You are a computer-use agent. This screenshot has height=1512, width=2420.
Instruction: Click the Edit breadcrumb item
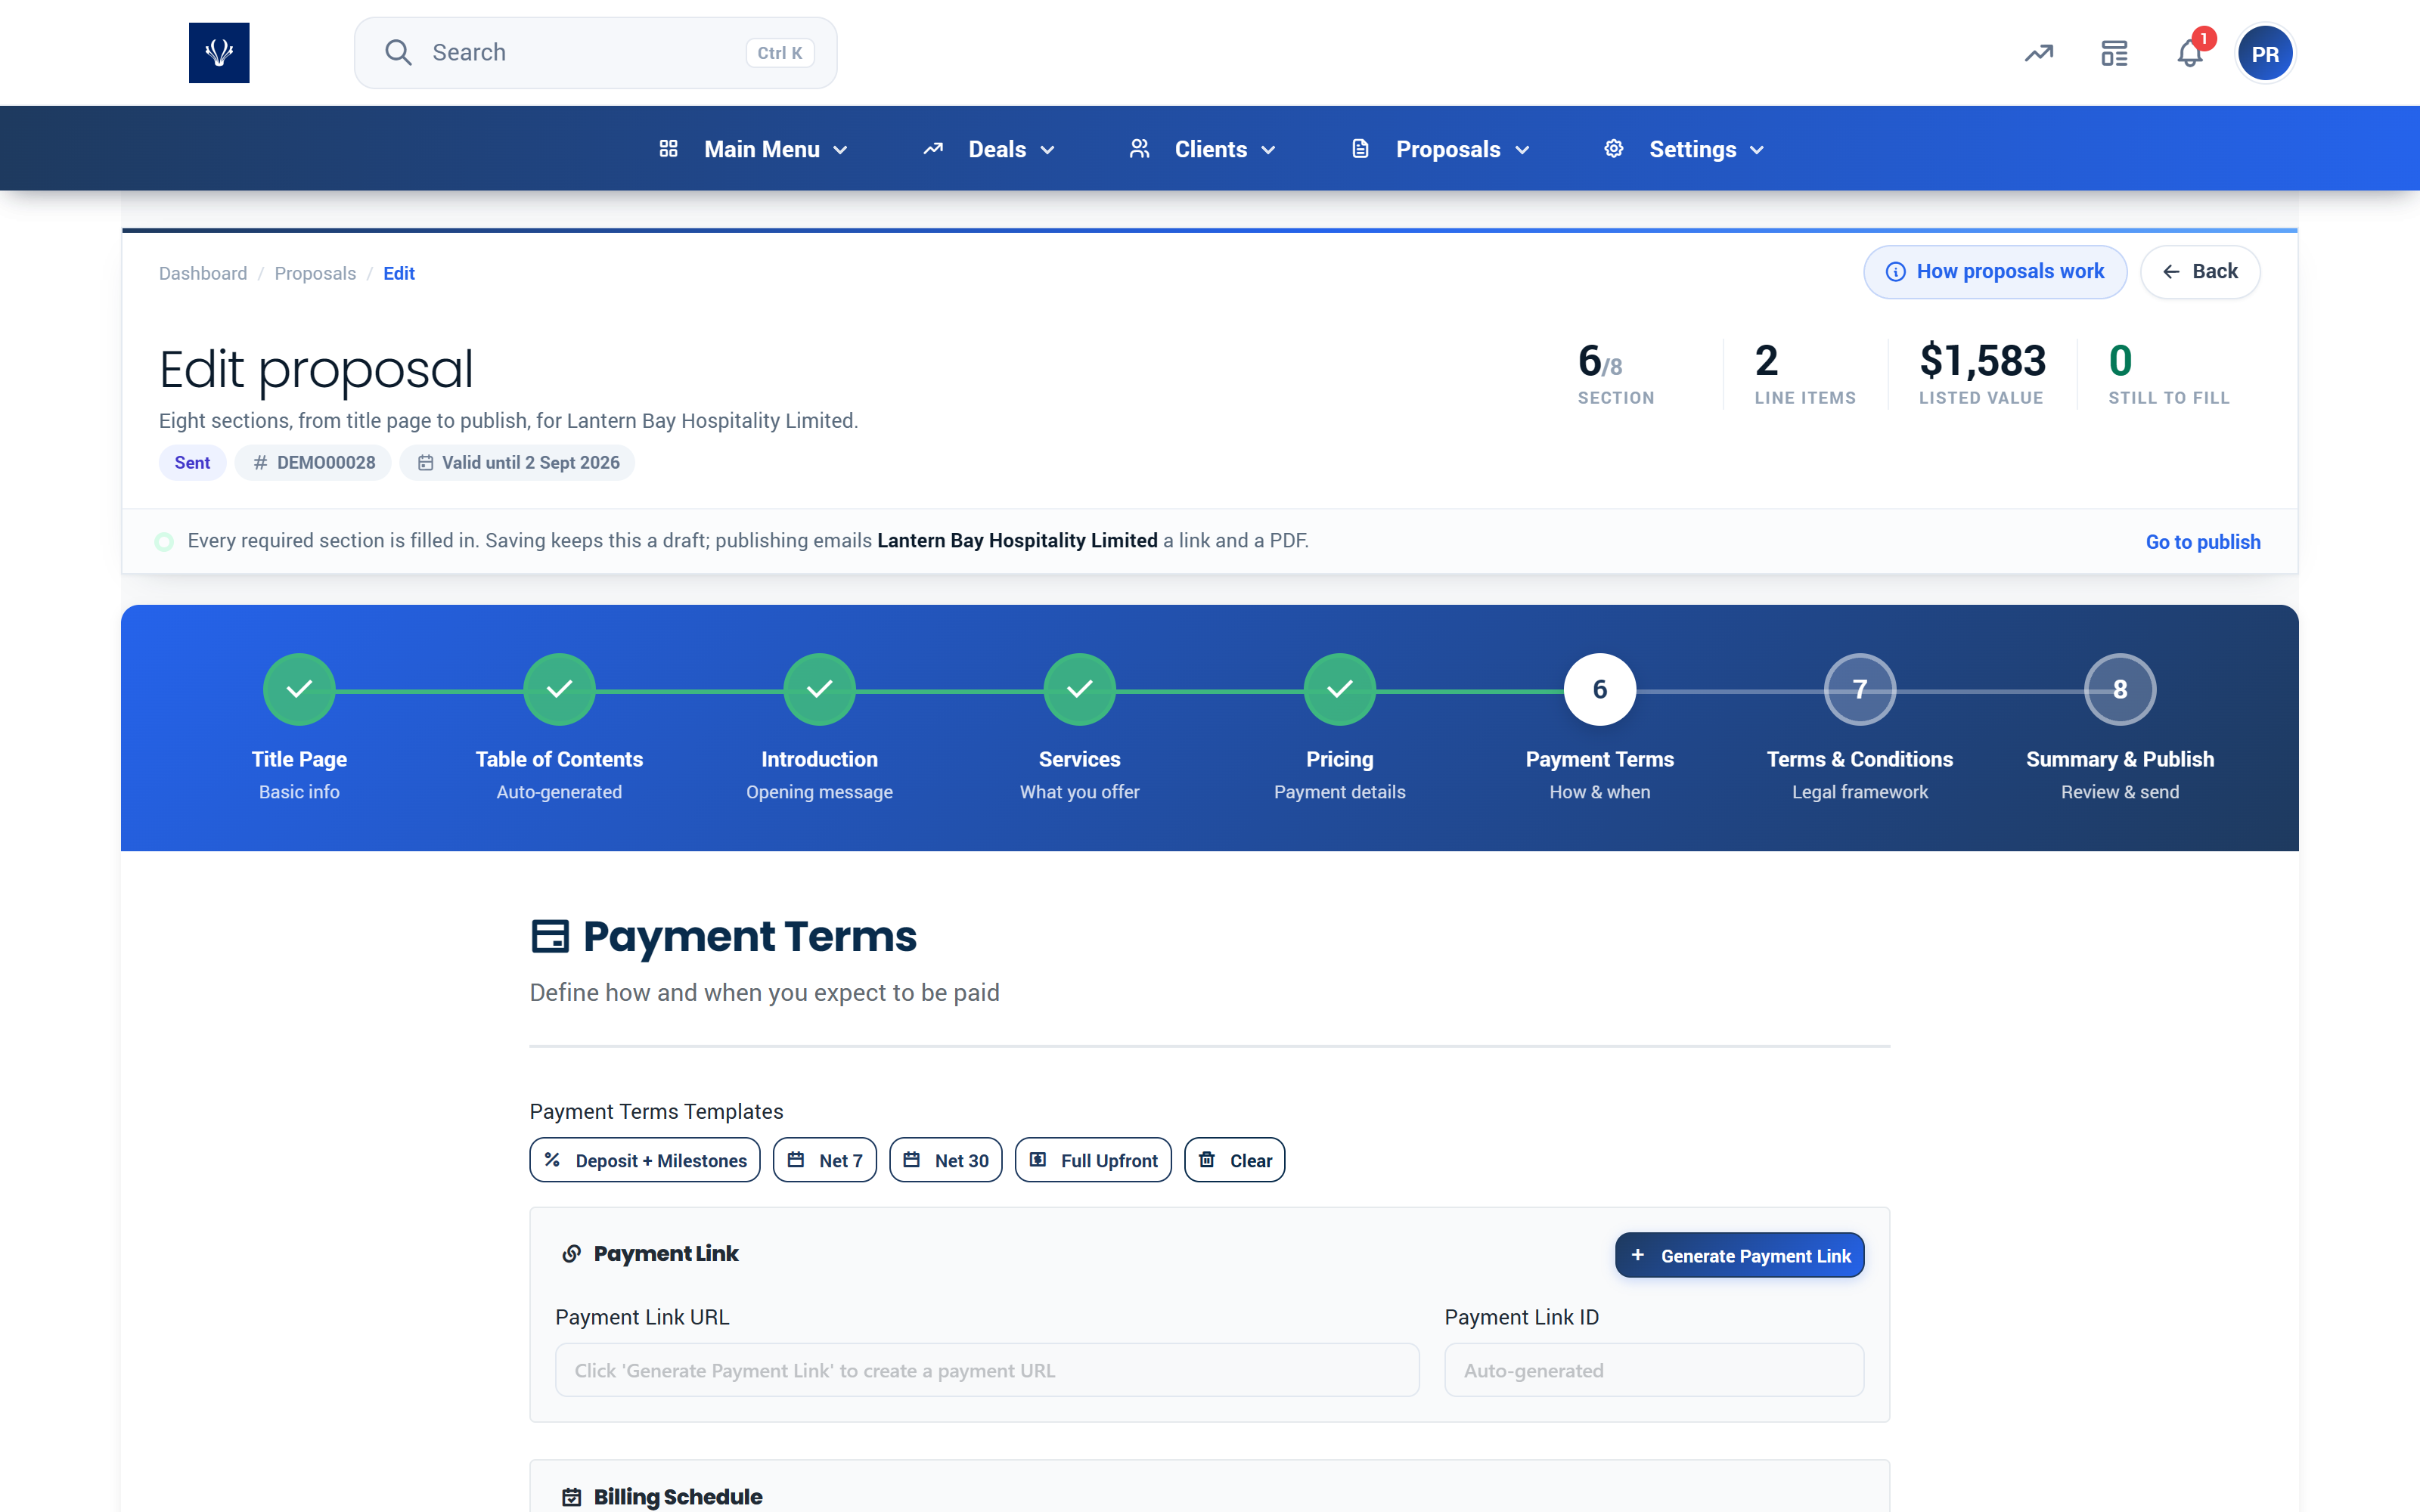(399, 273)
